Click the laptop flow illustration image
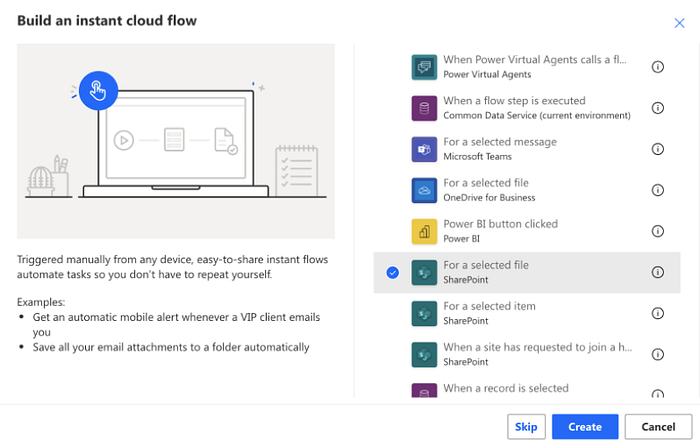This screenshot has height=447, width=700. click(x=176, y=141)
